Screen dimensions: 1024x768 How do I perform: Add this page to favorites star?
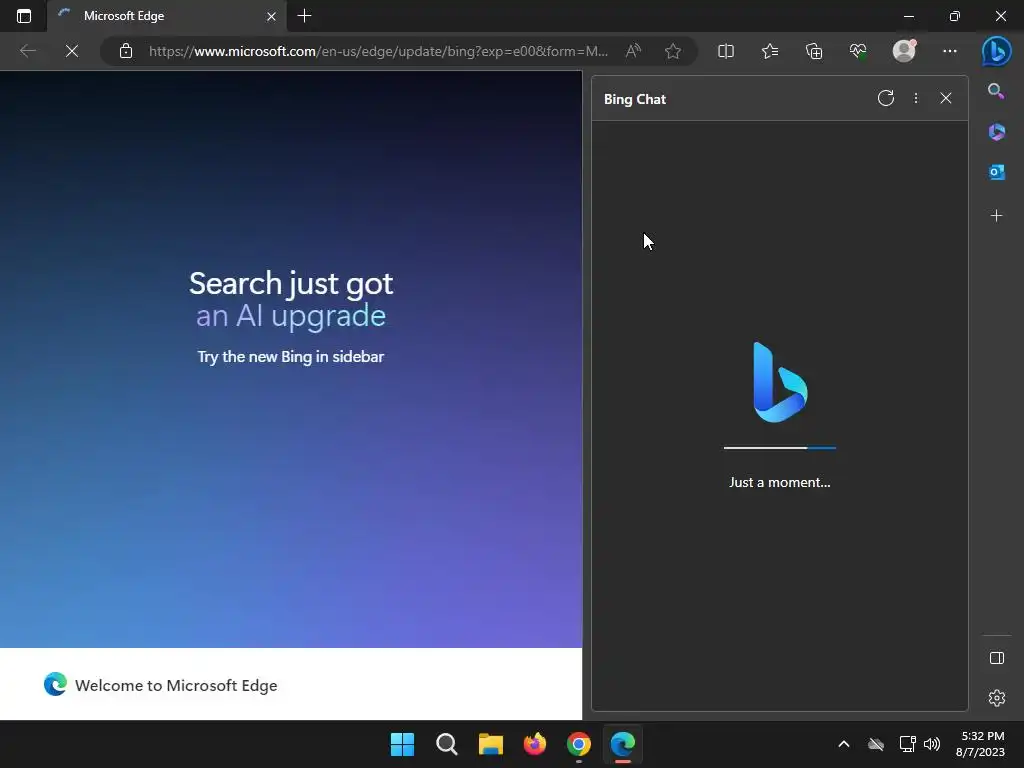point(673,51)
